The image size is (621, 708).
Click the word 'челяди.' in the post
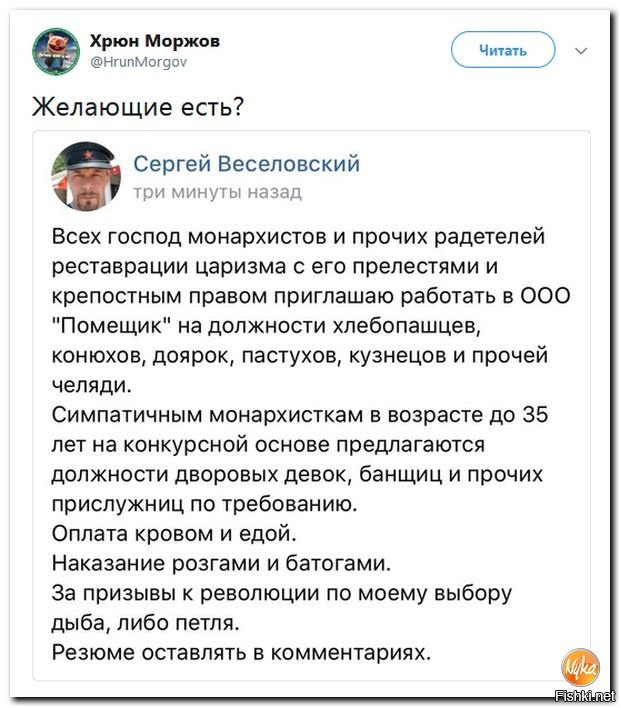coord(92,385)
